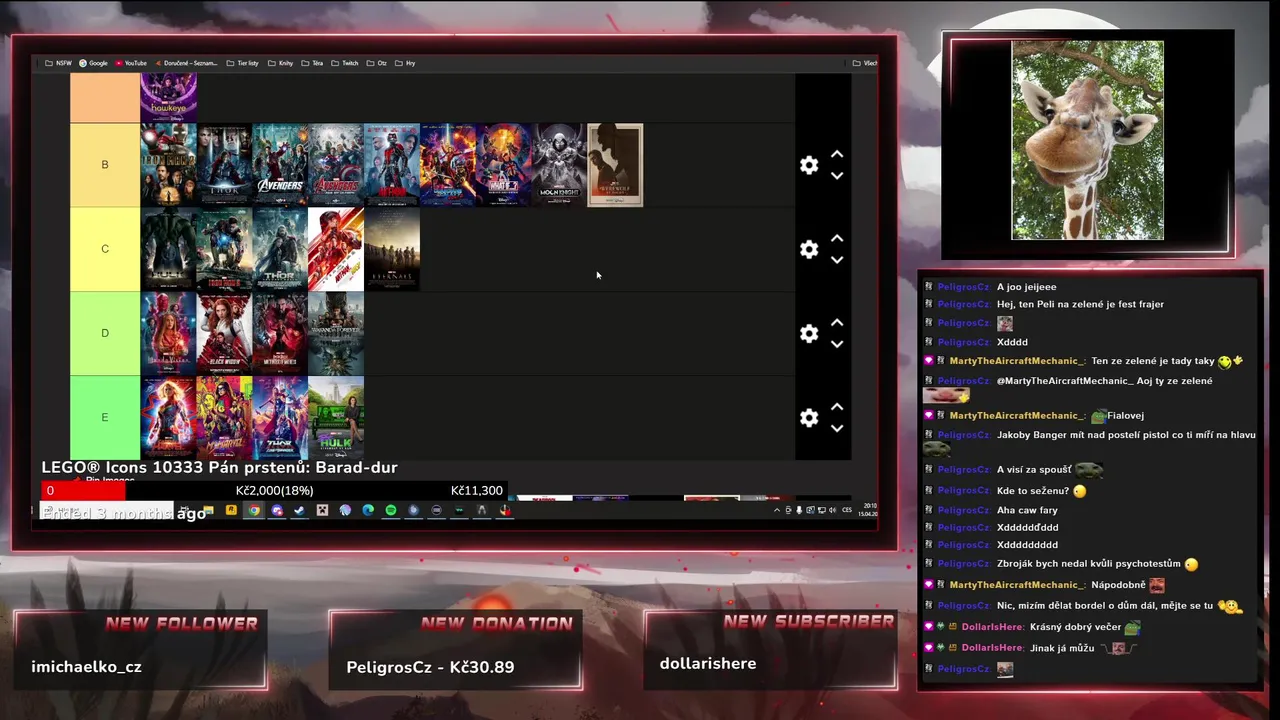Select the WandaVision poster in D tier
This screenshot has width=1280, height=720.
pos(168,333)
